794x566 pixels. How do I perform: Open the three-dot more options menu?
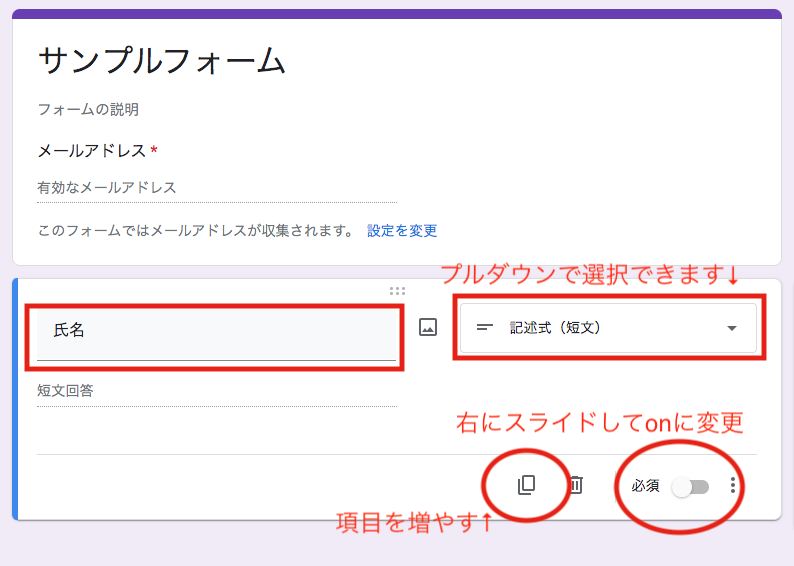(733, 485)
